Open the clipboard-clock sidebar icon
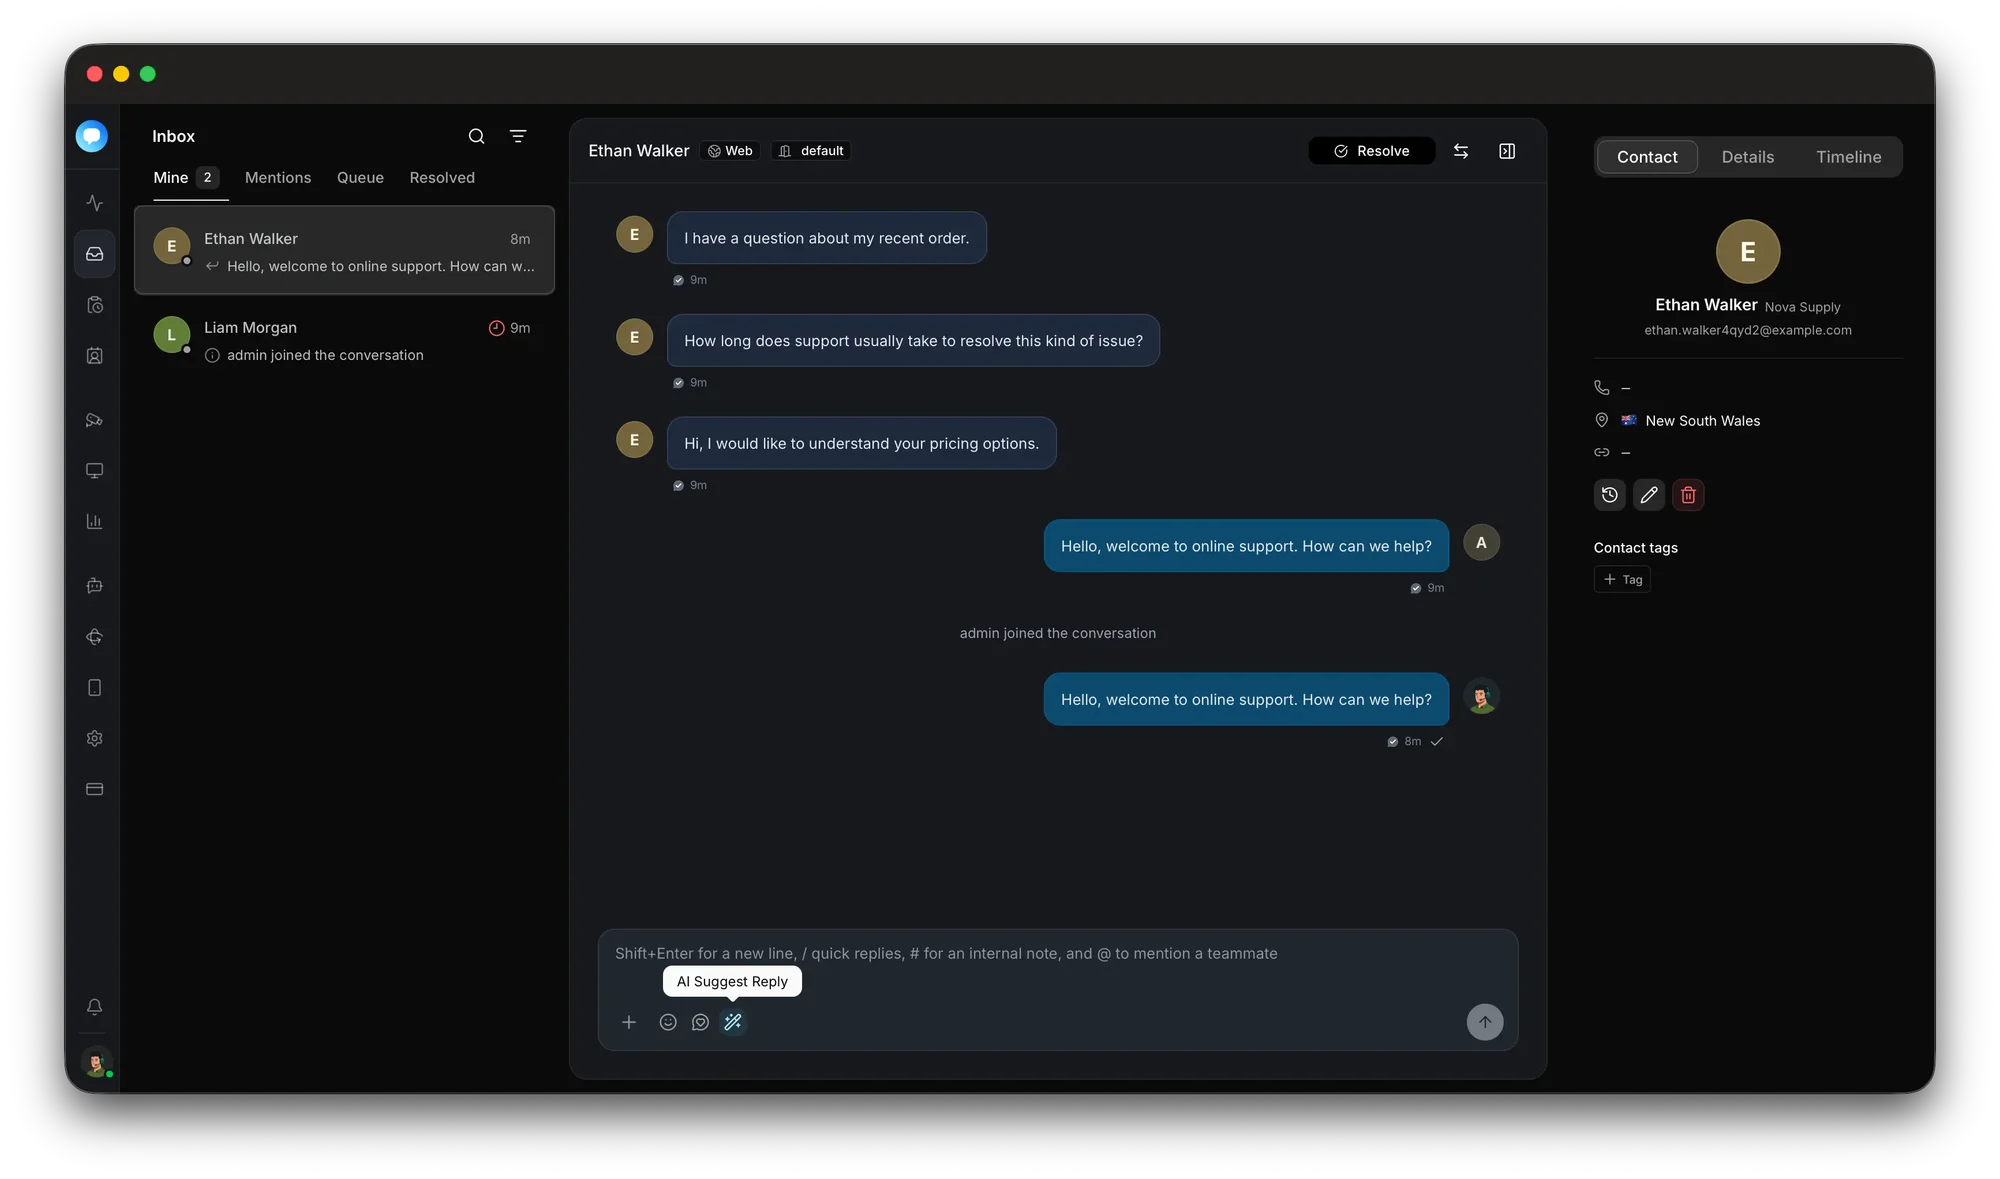Viewport: 2000px width, 1179px height. coord(95,305)
